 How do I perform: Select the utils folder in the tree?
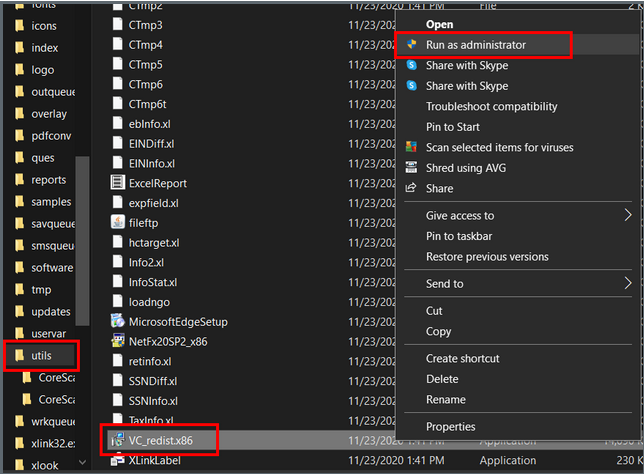click(40, 355)
